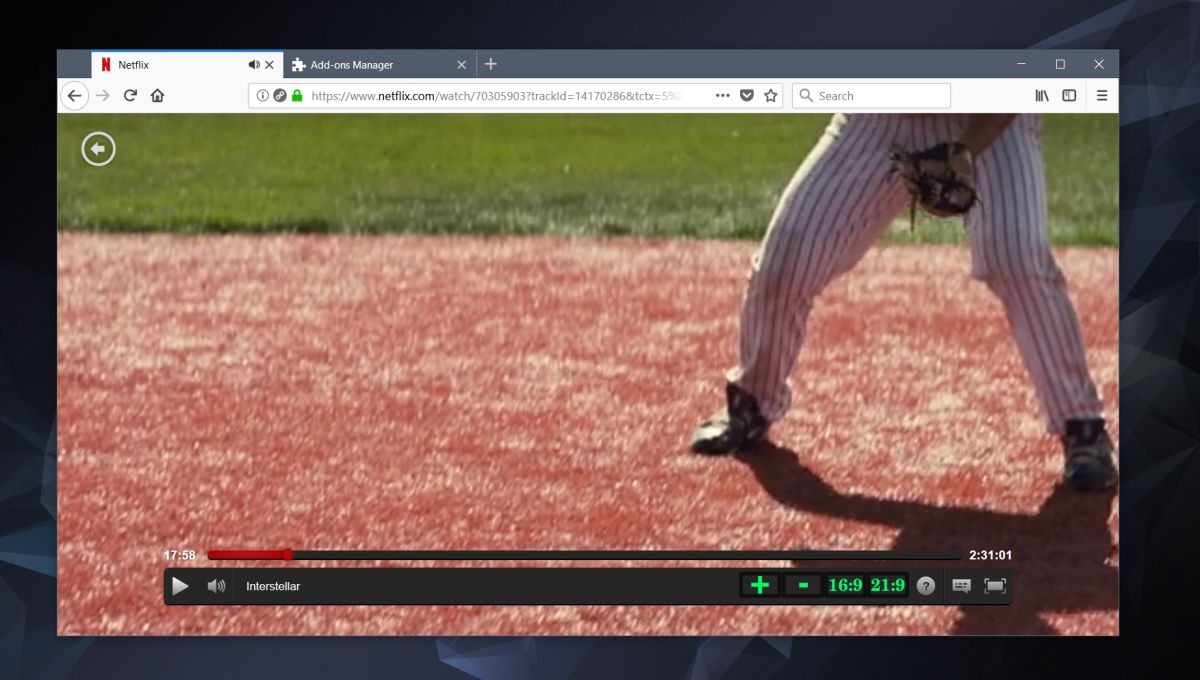The width and height of the screenshot is (1200, 680).
Task: Select the 21:9 aspect ratio
Action: 887,585
